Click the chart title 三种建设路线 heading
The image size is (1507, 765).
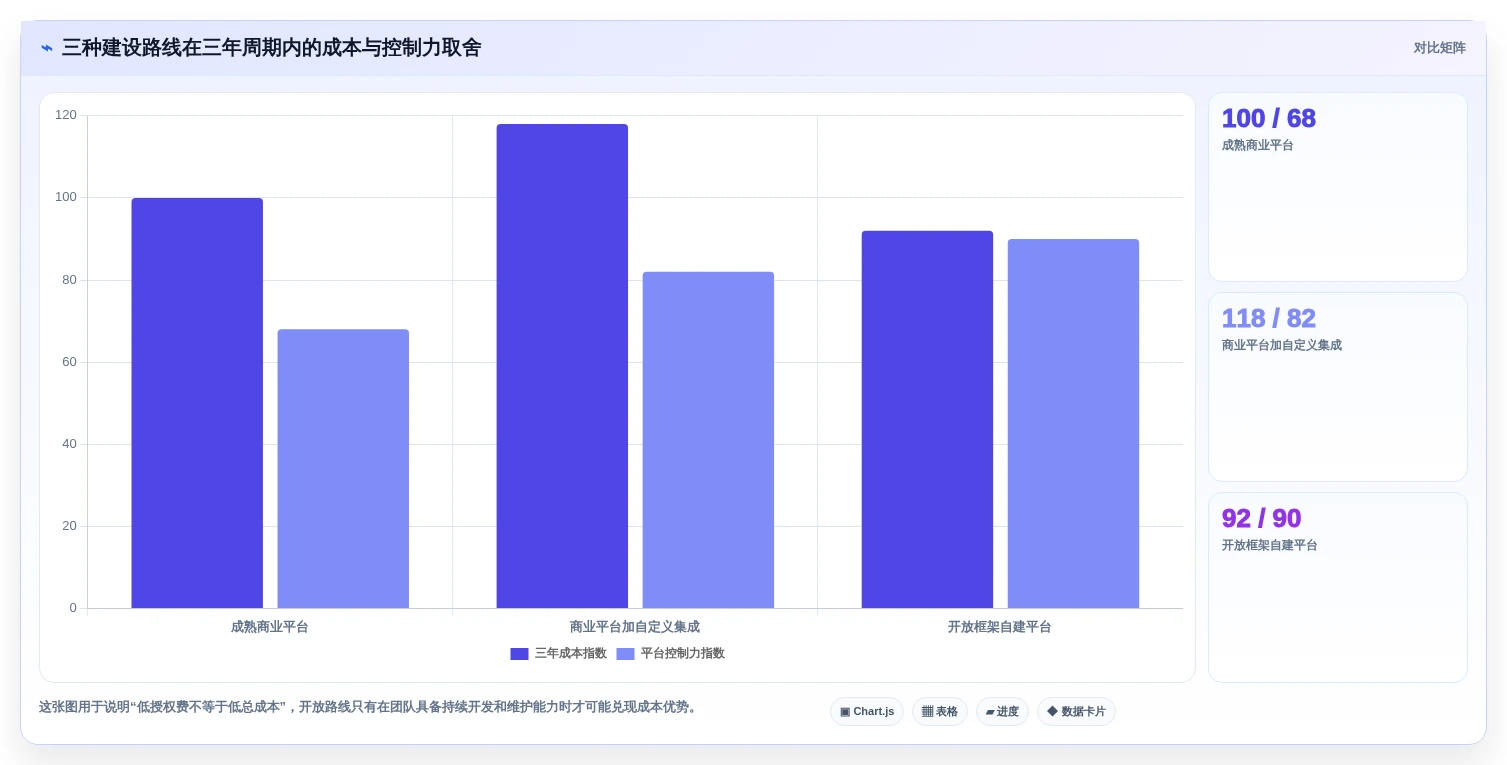pyautogui.click(x=271, y=48)
